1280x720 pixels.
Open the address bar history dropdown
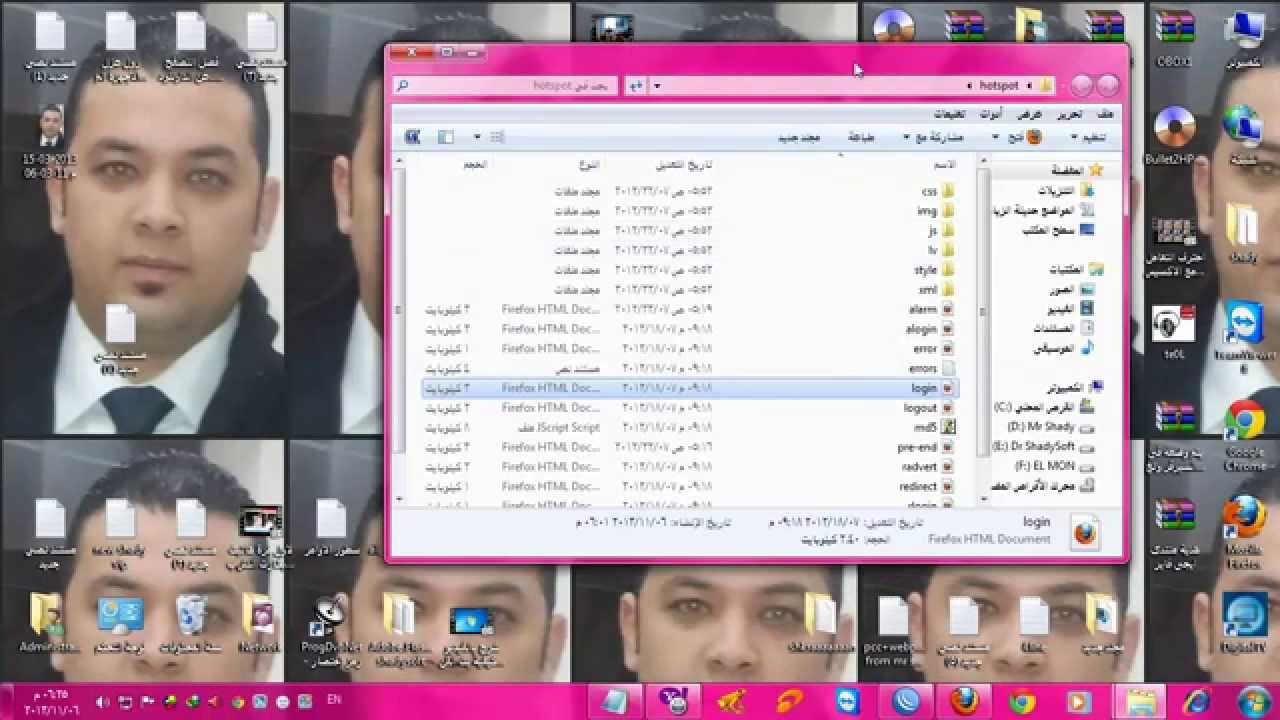(x=657, y=86)
